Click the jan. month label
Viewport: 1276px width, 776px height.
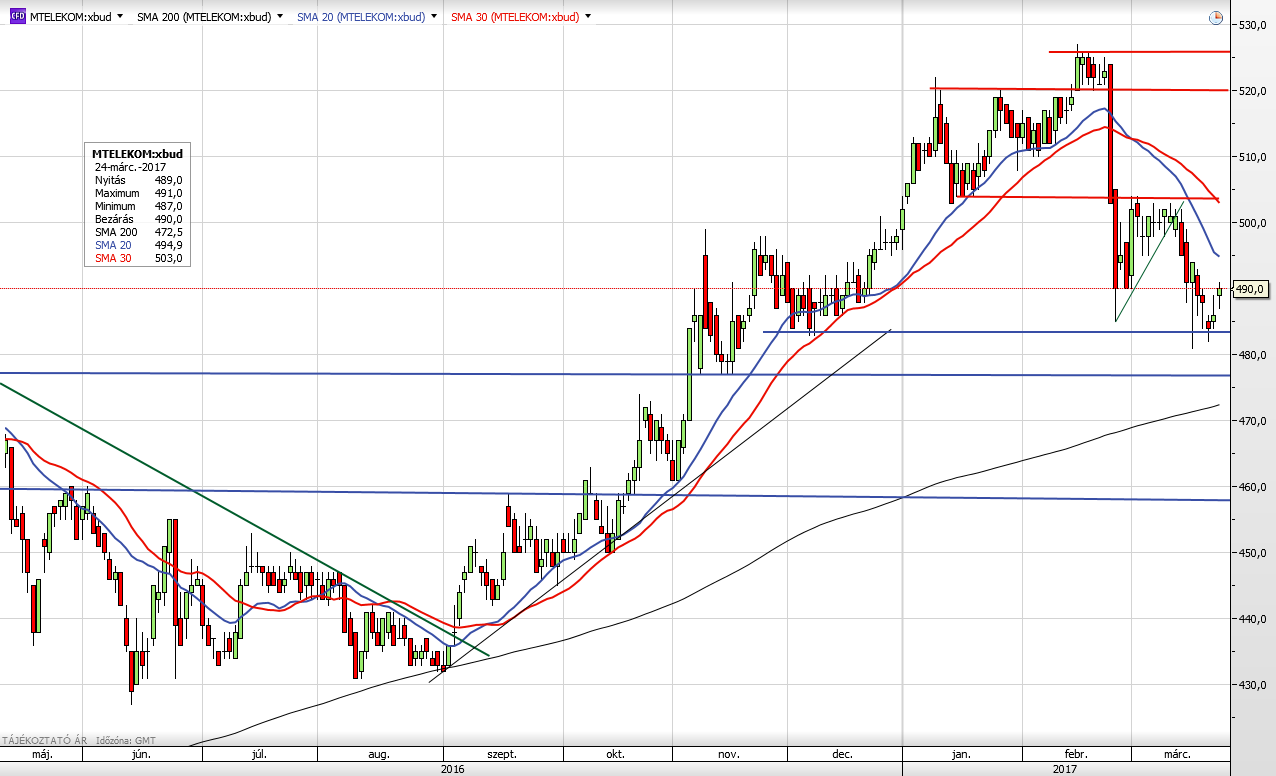click(x=960, y=754)
